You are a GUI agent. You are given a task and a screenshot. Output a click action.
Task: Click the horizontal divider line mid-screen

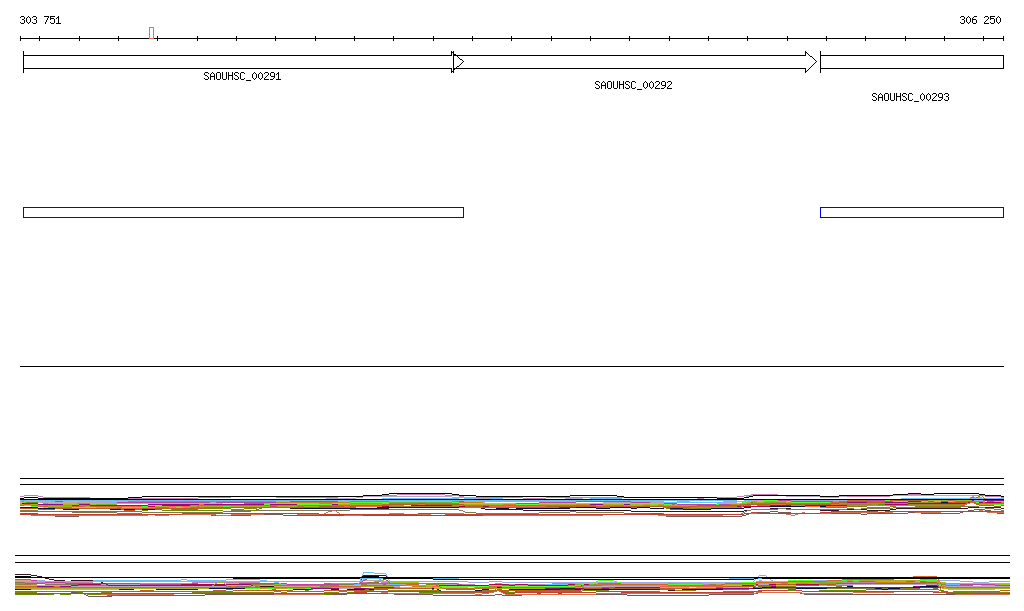click(x=511, y=367)
